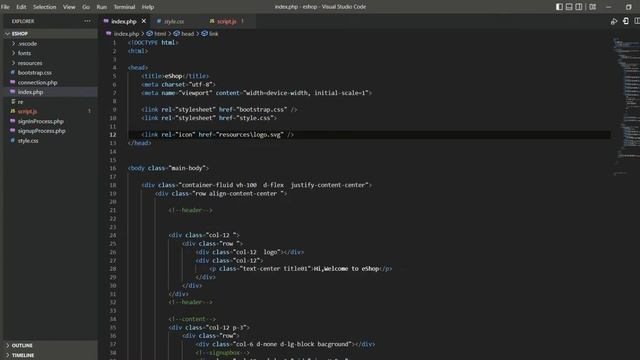Click the code minimap

point(626,106)
